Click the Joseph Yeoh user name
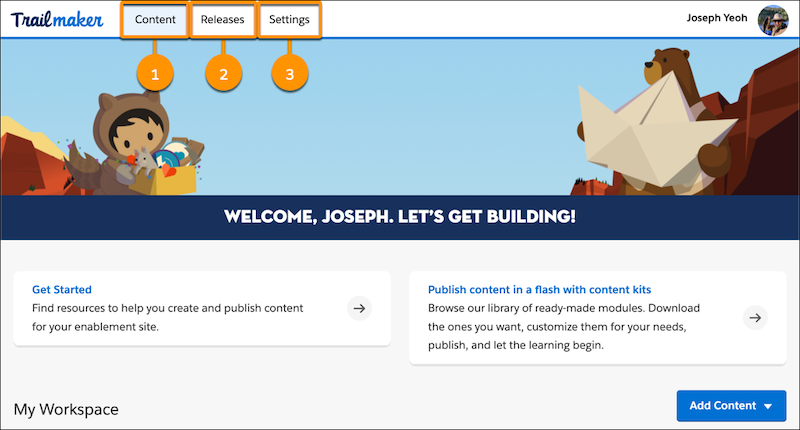The width and height of the screenshot is (800, 430). [x=717, y=18]
